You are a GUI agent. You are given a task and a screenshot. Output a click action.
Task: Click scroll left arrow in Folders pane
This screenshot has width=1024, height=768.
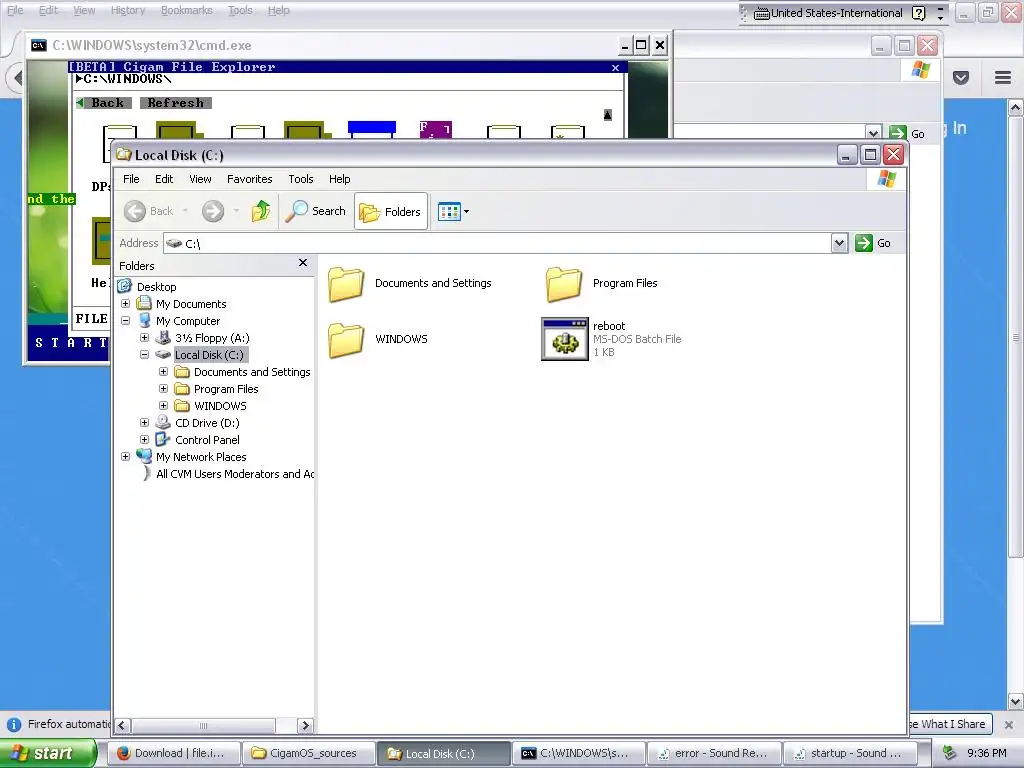122,726
